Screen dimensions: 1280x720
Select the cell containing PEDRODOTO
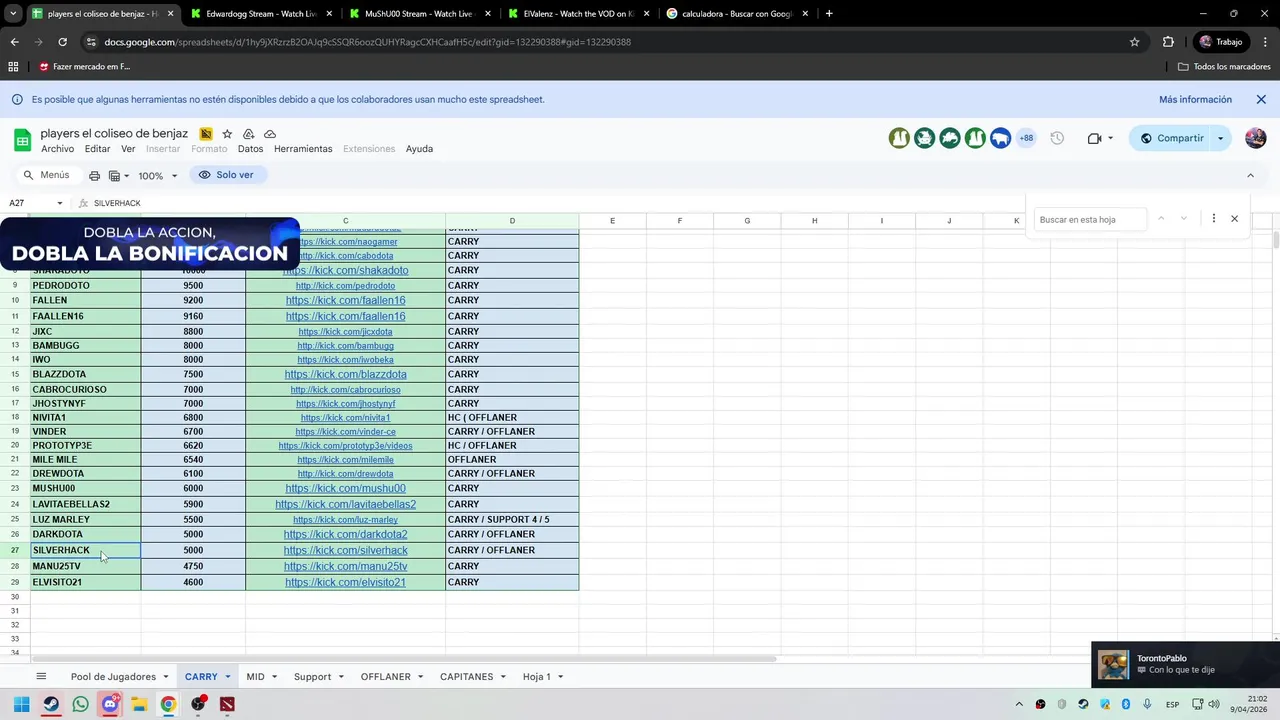(85, 285)
